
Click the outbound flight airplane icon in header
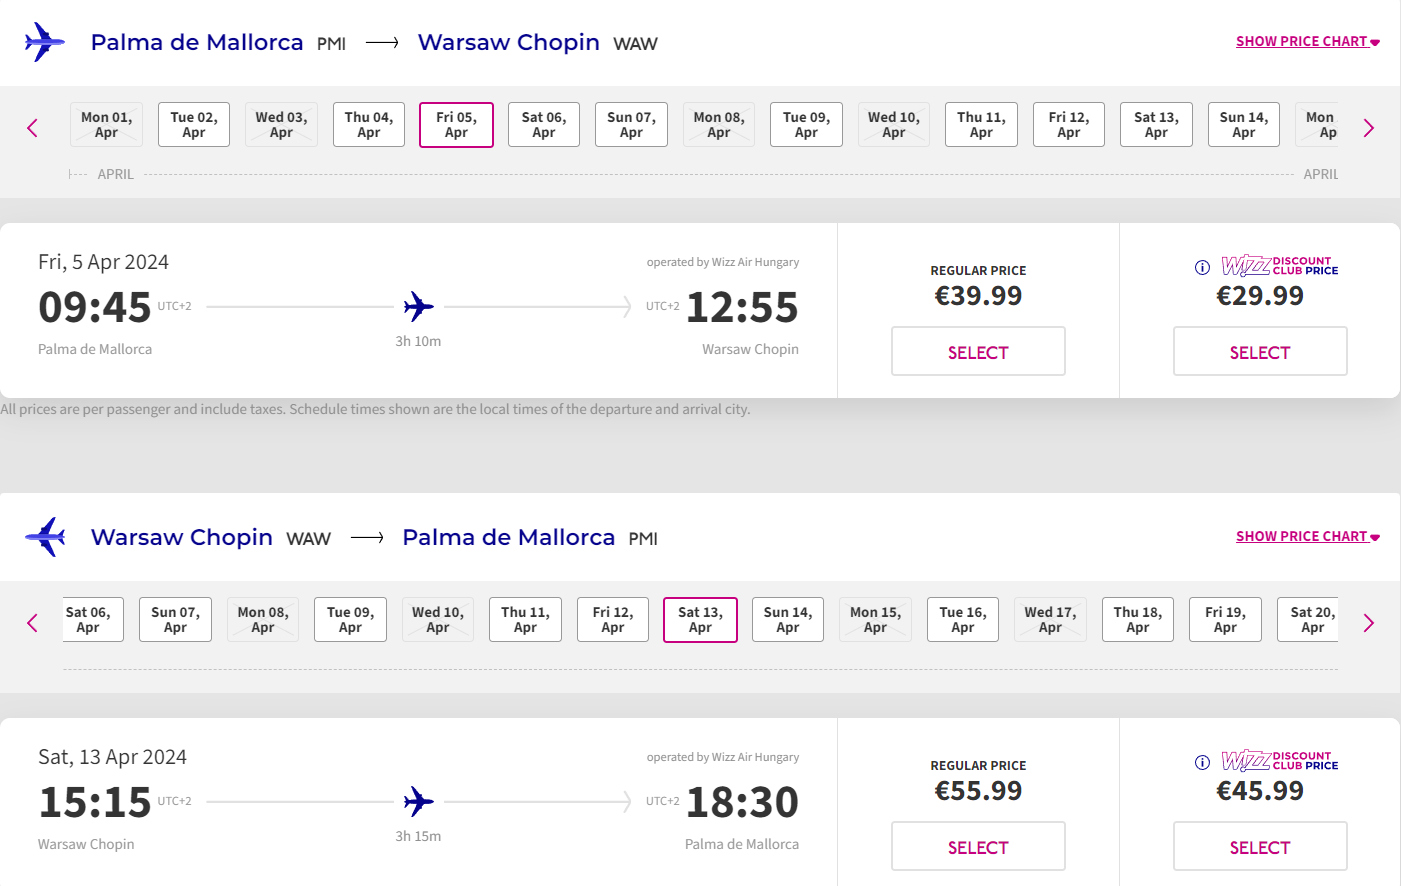click(x=44, y=42)
